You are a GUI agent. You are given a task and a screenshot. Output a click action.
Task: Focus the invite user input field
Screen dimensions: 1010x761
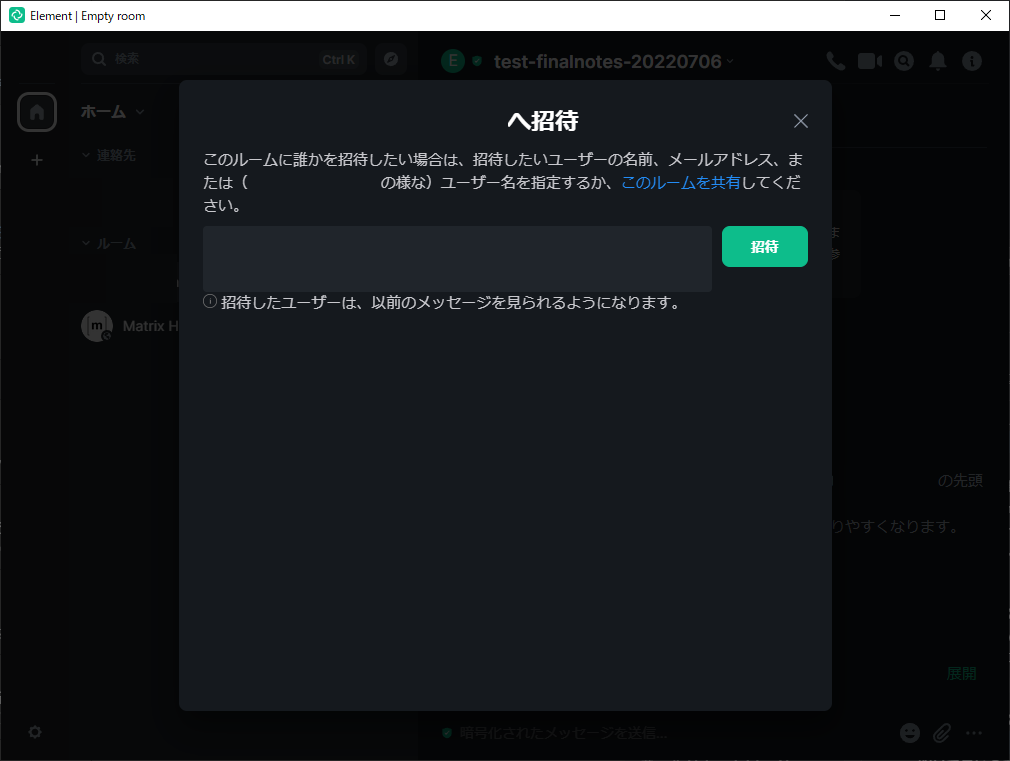coord(456,258)
